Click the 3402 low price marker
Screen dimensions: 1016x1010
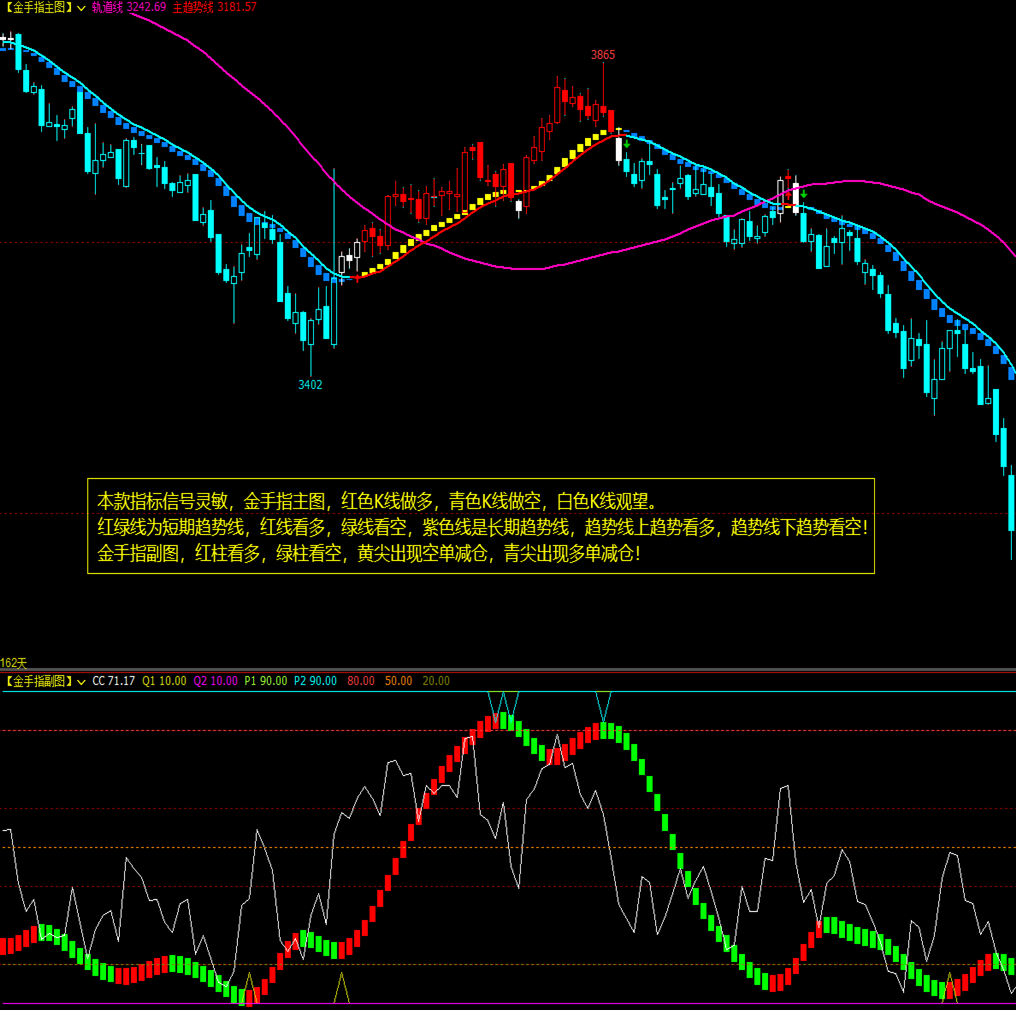pos(310,384)
